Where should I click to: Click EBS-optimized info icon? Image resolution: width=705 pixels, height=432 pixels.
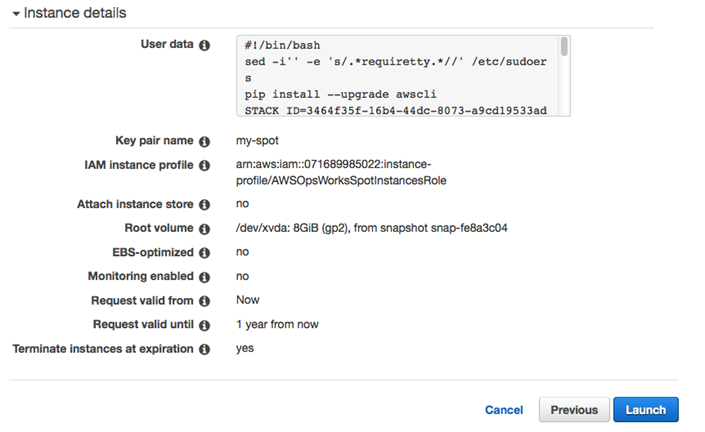[x=204, y=253]
